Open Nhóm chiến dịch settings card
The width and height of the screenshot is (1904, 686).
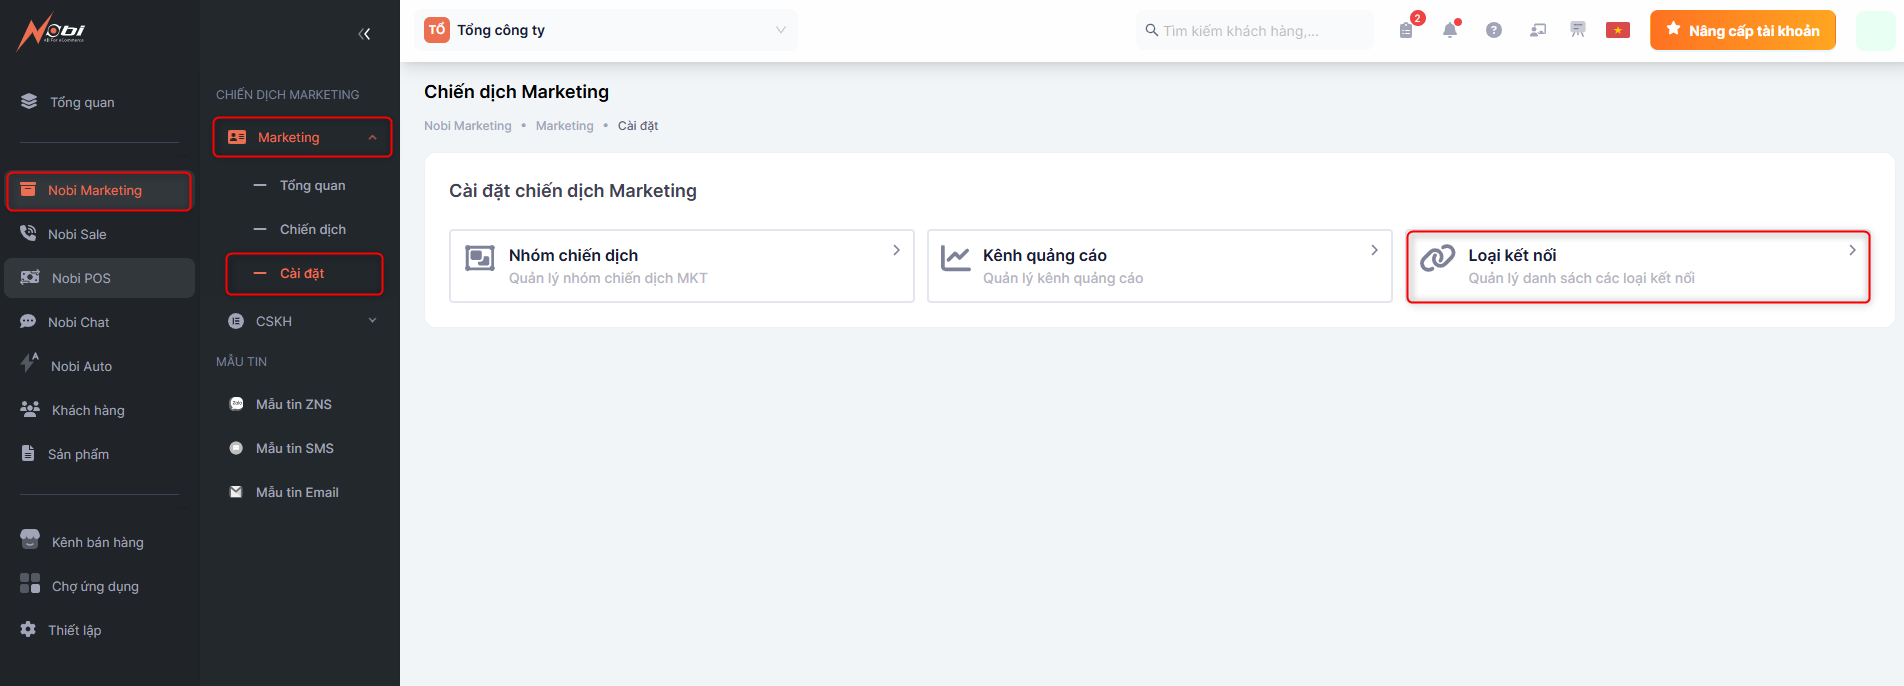pyautogui.click(x=681, y=266)
